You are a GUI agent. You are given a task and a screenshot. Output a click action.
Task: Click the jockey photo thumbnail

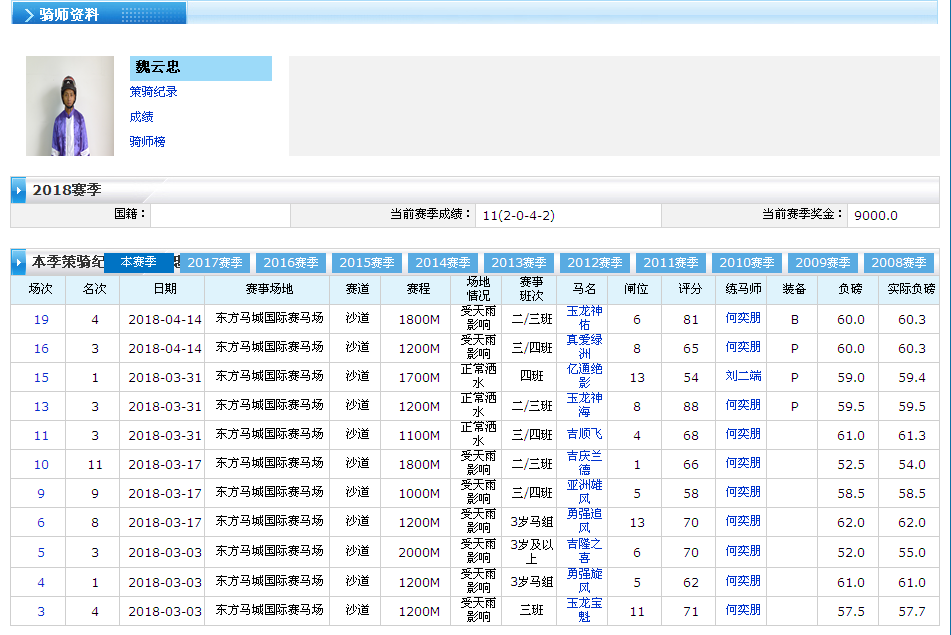coord(70,106)
